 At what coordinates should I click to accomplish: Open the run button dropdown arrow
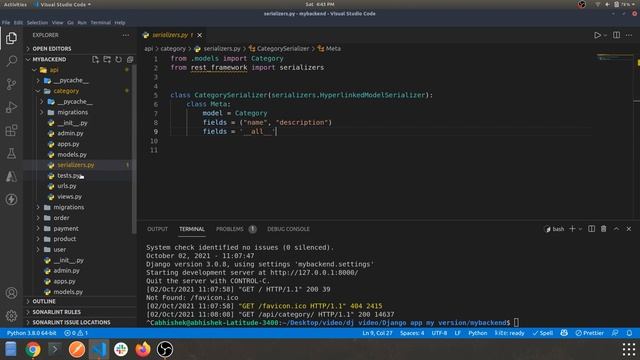point(605,36)
